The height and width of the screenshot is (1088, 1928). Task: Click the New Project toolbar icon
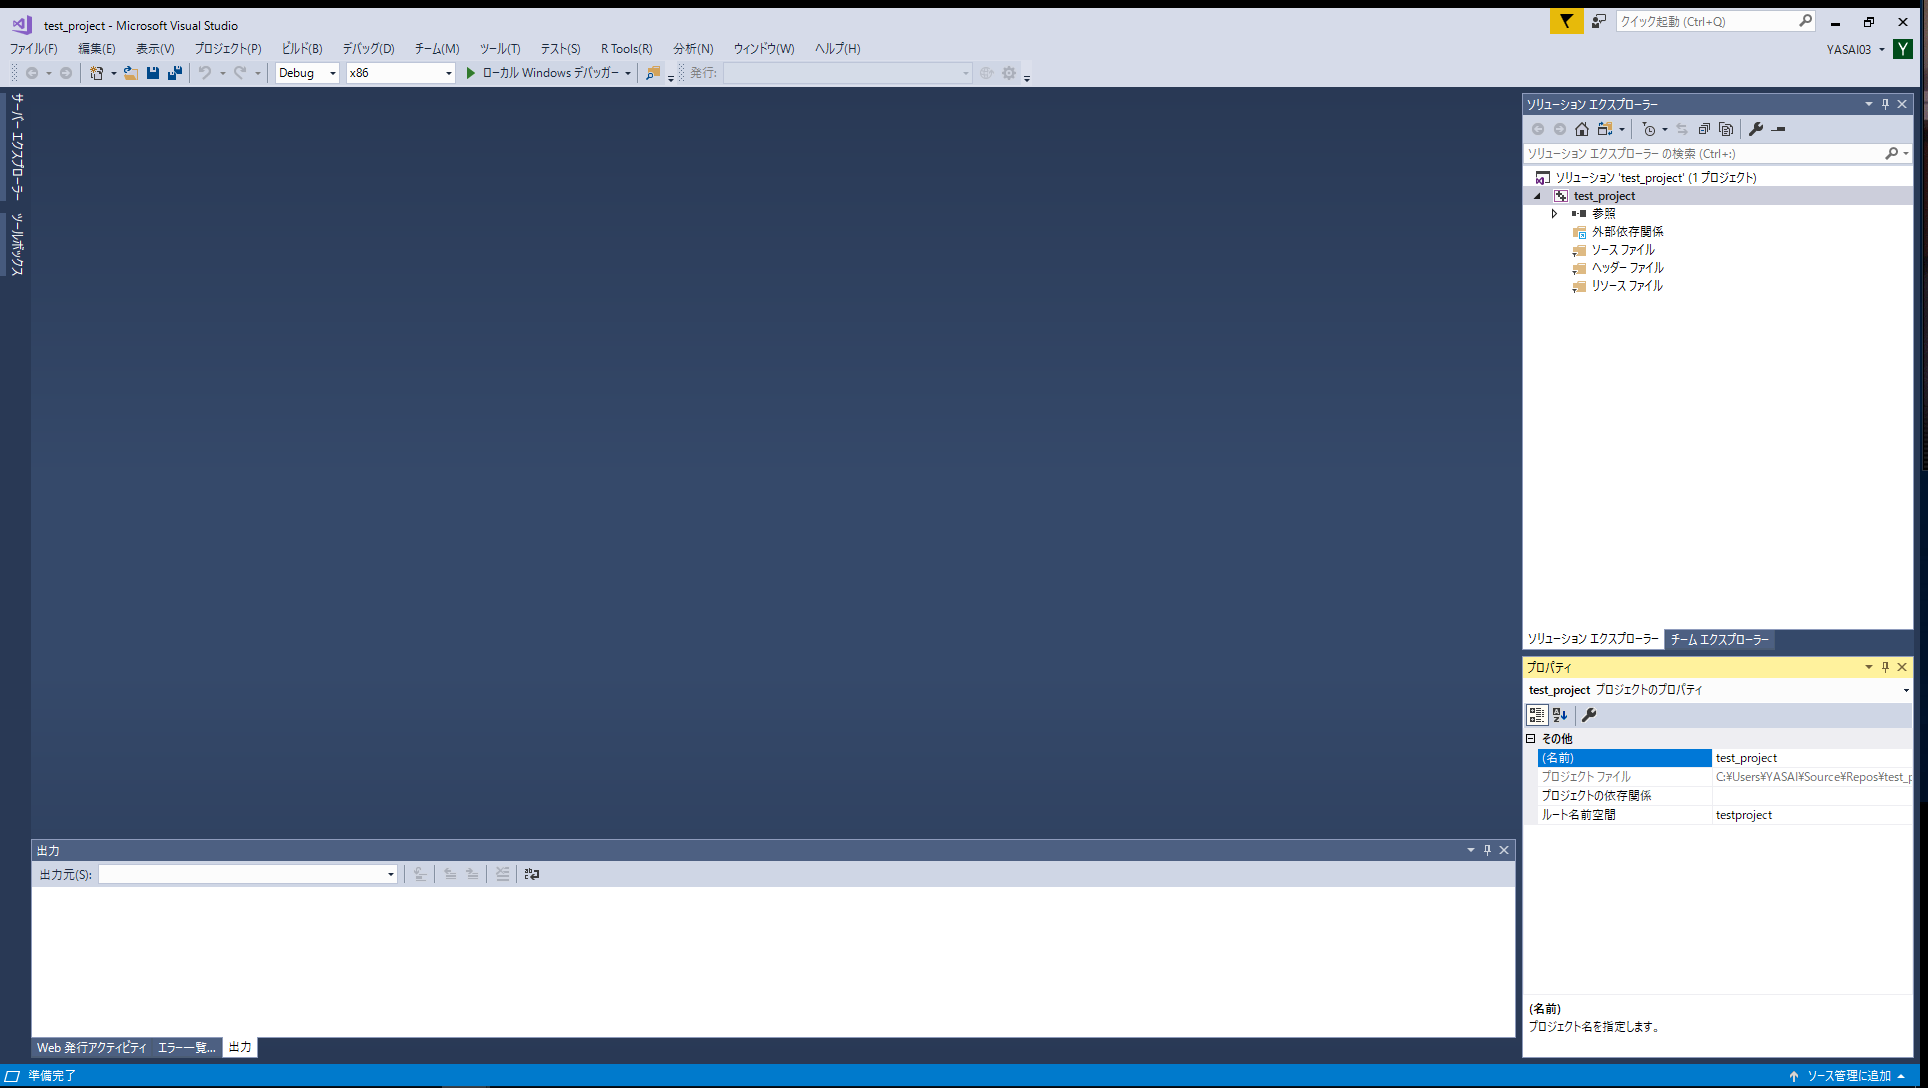97,73
